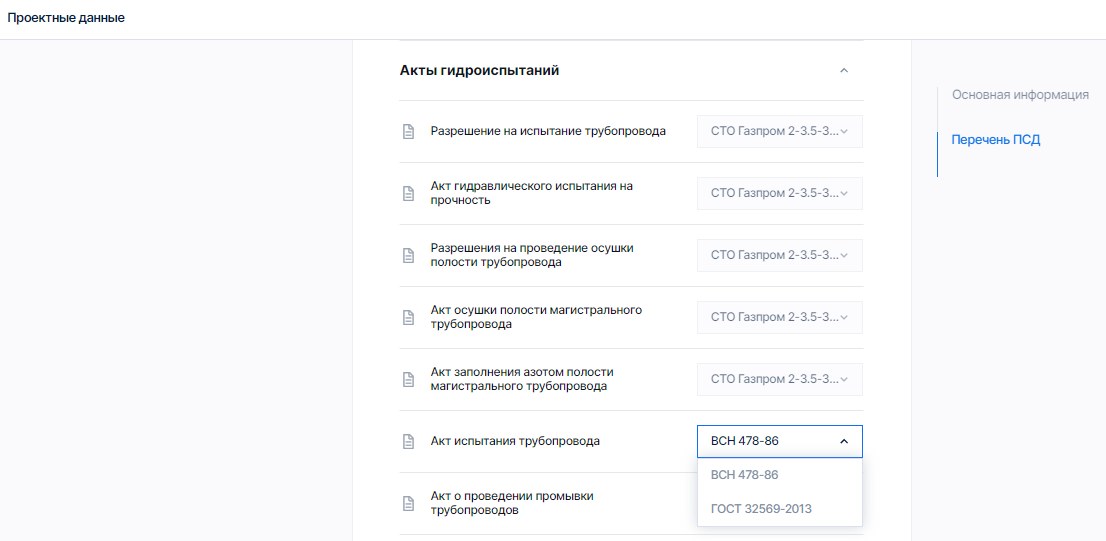Screen dimensions: 1106x541
Task: Click document icon beside Акт испытания трубопровода
Action: click(x=408, y=442)
